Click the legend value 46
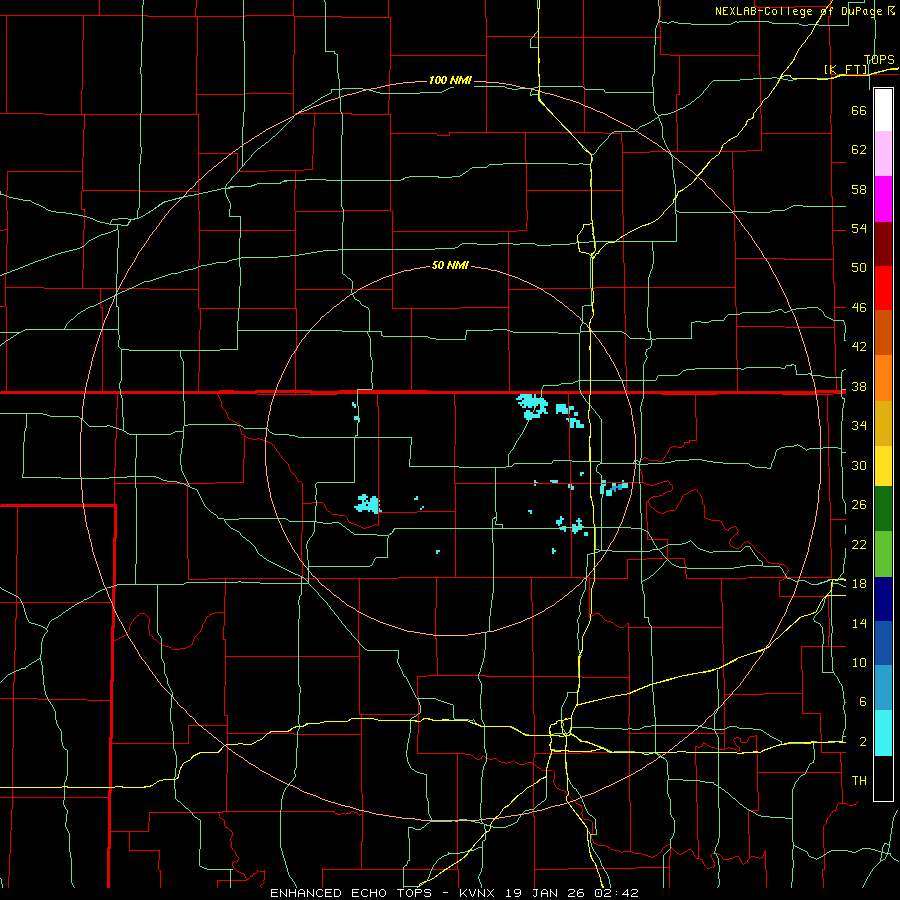The image size is (900, 900). tap(859, 308)
